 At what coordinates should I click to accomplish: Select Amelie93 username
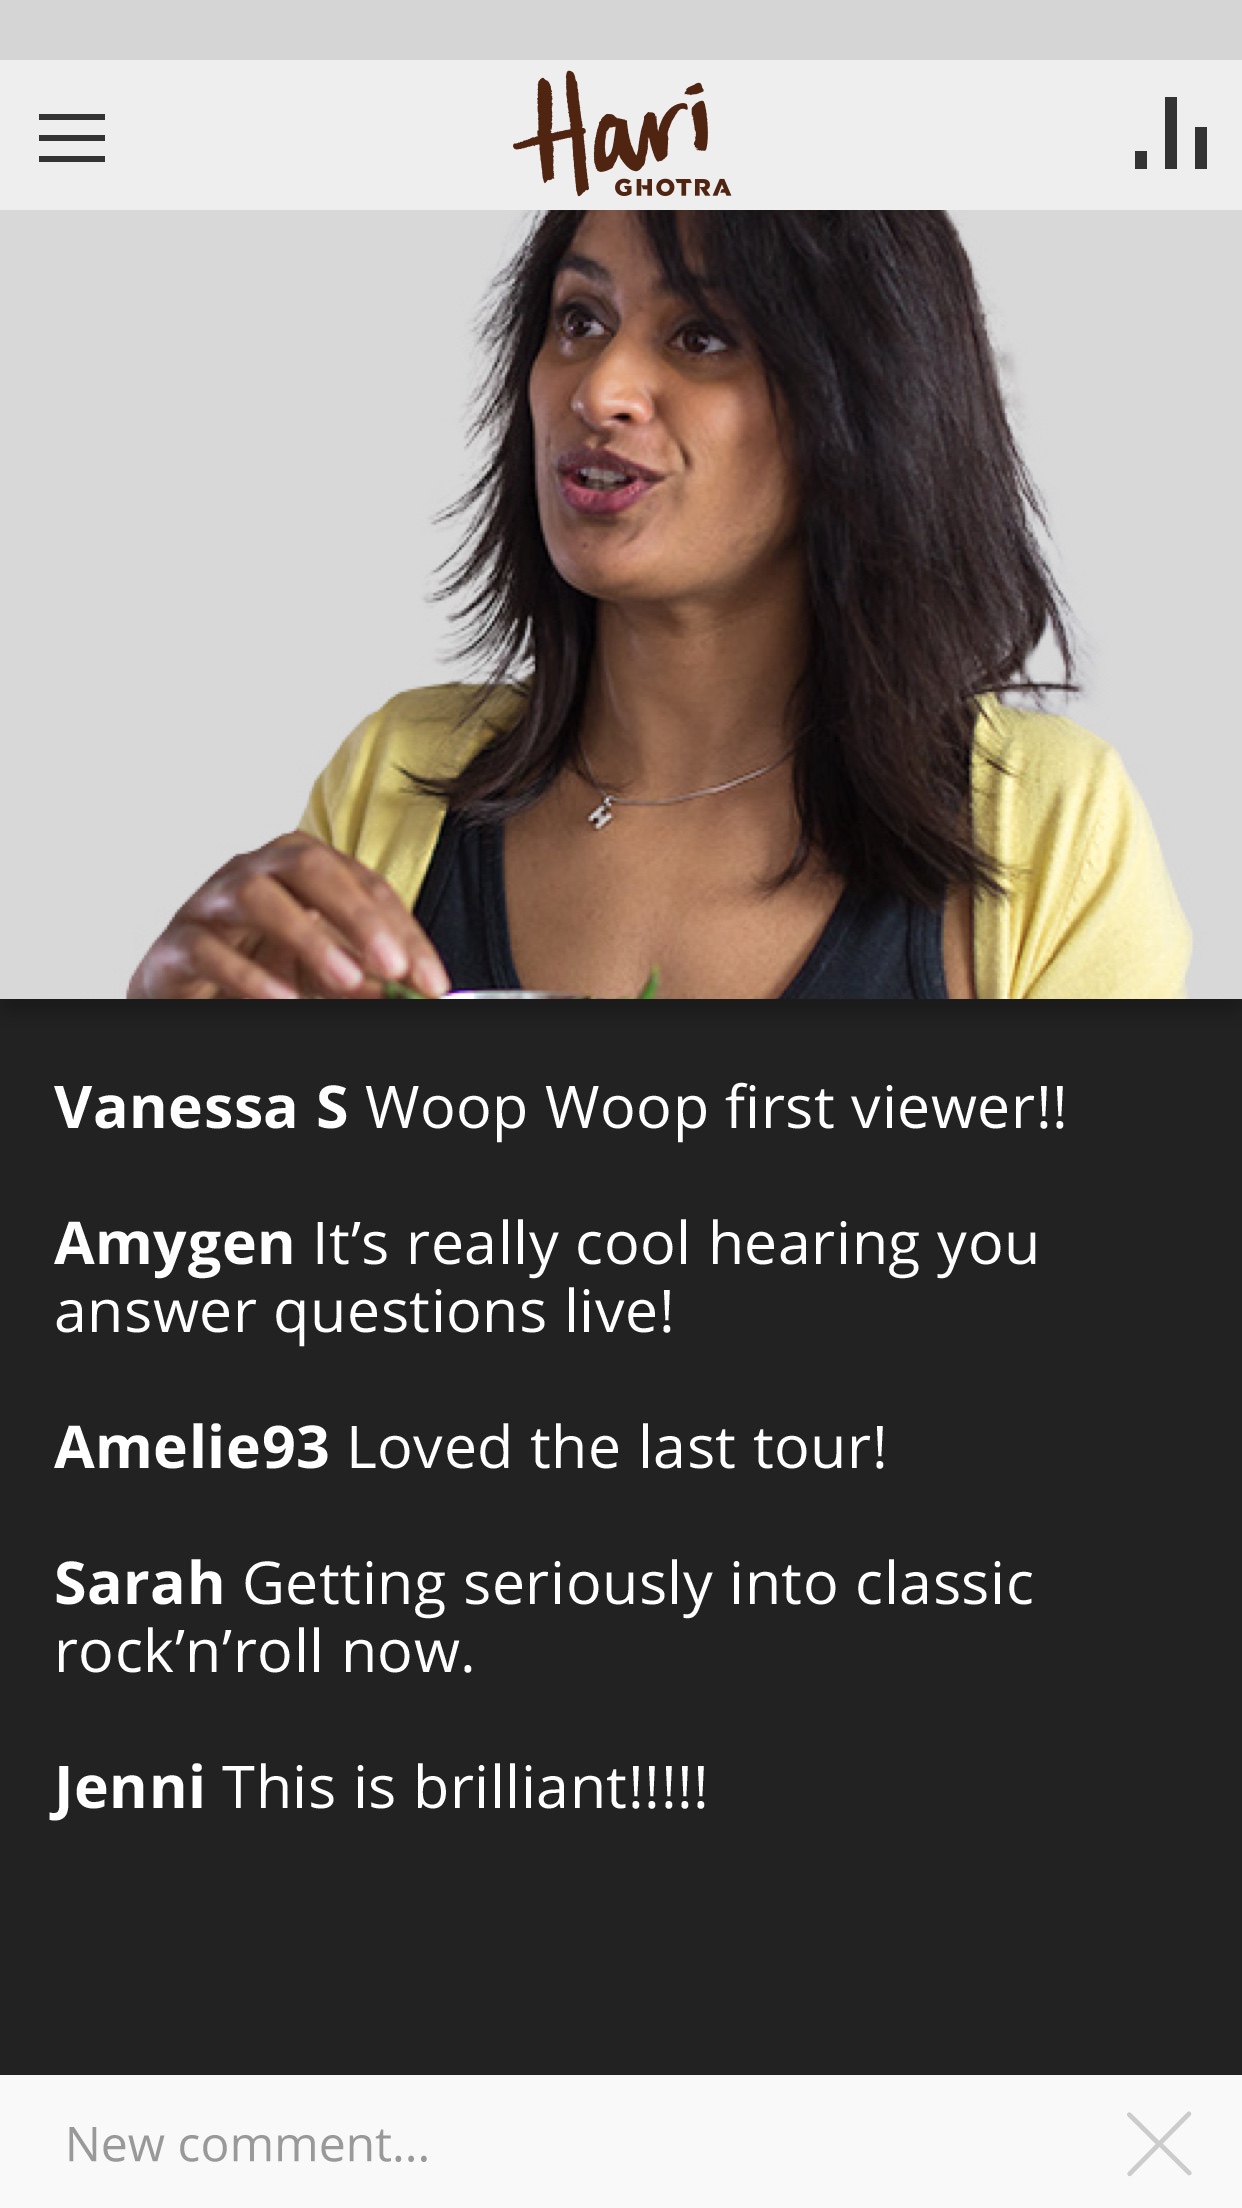coord(192,1447)
